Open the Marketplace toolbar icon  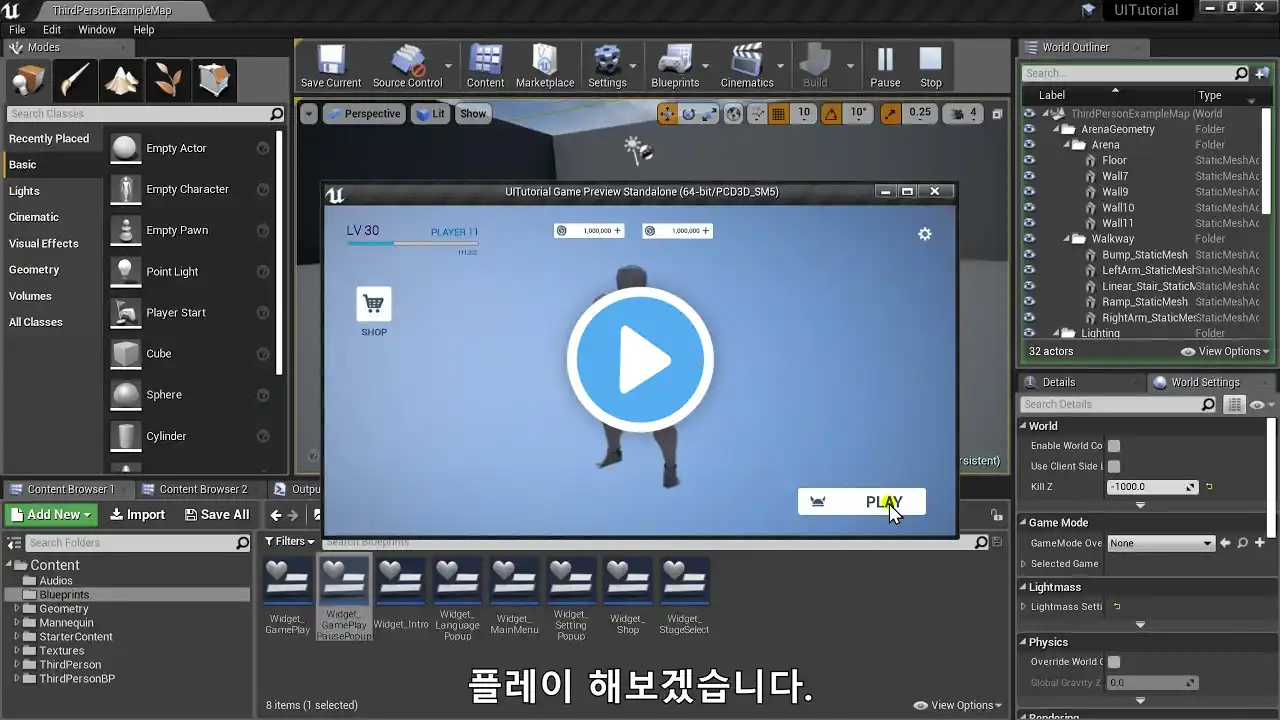pos(545,67)
